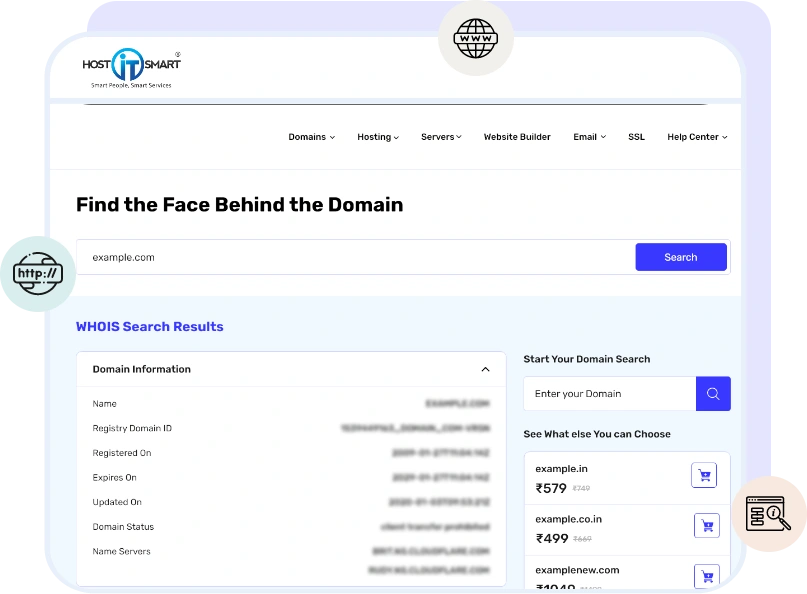The width and height of the screenshot is (807, 594).
Task: Focus the Enter your Domain field
Action: tap(609, 394)
